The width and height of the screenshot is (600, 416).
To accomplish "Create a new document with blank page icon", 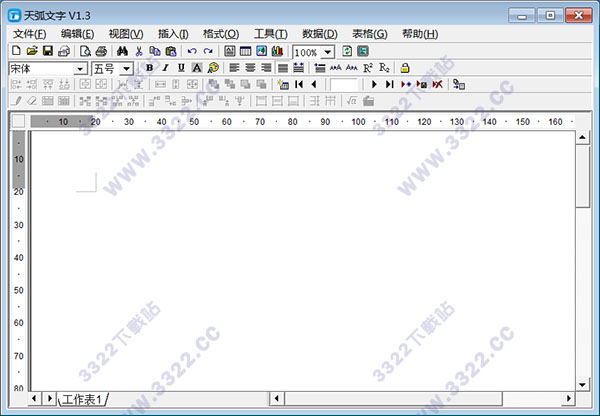I will pyautogui.click(x=16, y=51).
